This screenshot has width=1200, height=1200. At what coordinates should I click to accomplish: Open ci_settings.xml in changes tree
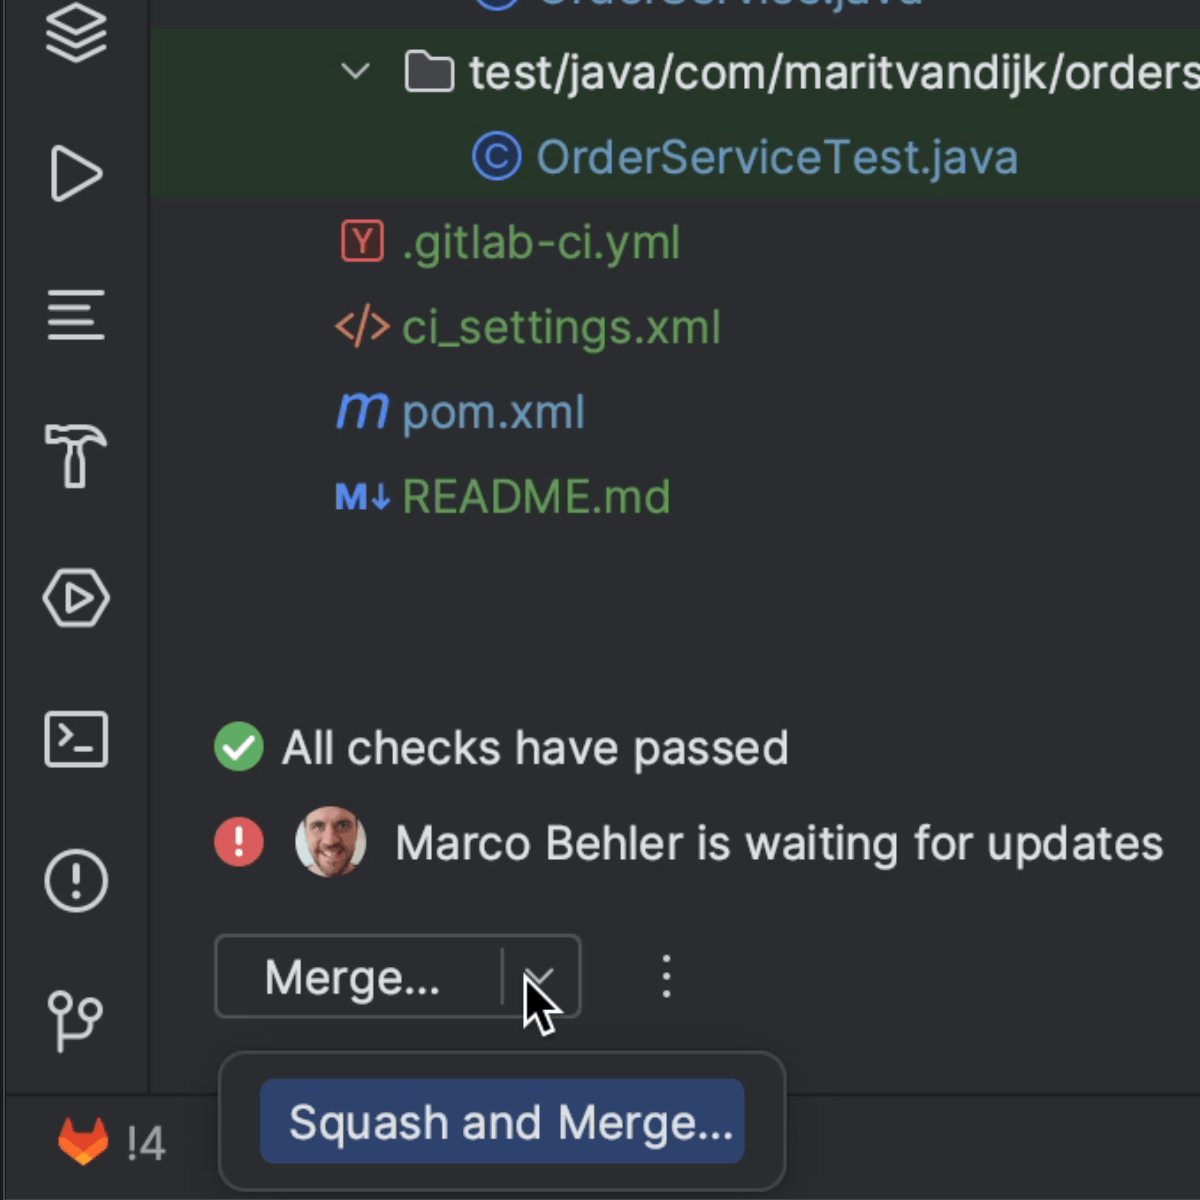tap(560, 328)
